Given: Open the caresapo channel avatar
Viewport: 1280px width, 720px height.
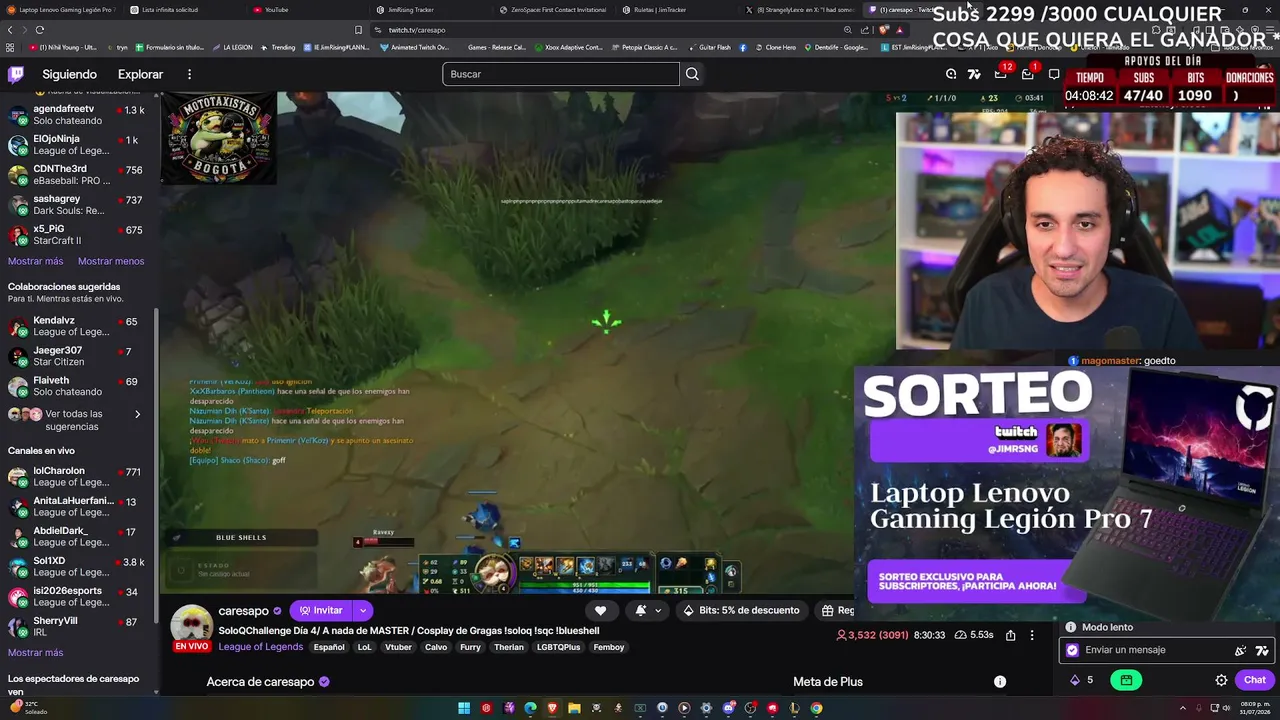Looking at the screenshot, I should (x=191, y=625).
